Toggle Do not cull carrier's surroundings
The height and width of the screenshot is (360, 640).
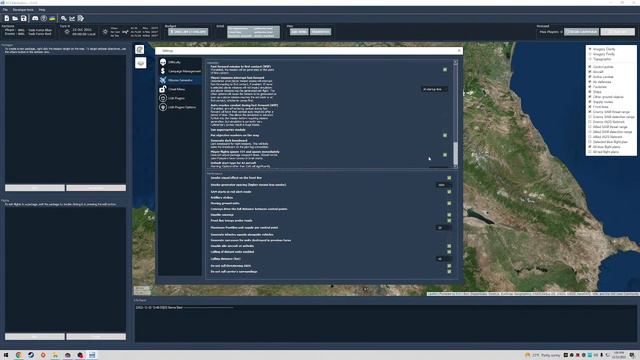449,271
